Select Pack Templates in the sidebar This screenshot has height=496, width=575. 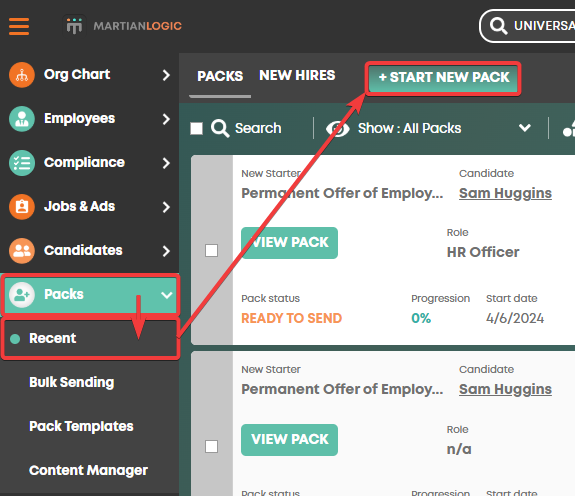[81, 426]
